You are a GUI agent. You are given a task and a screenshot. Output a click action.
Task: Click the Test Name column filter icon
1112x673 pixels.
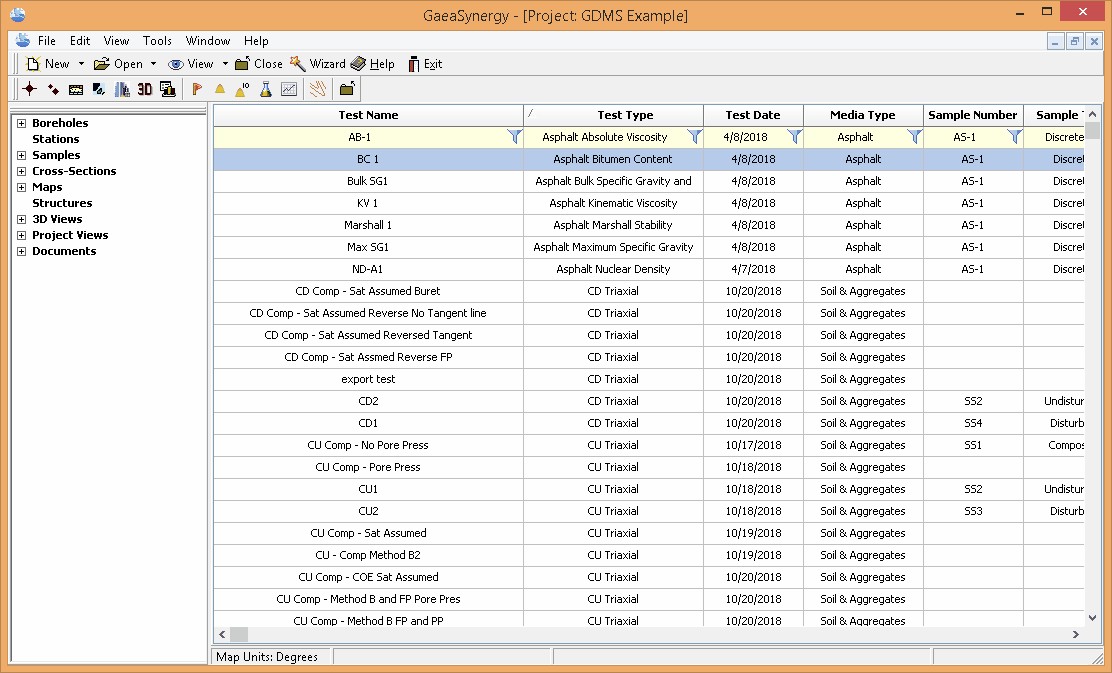point(514,137)
